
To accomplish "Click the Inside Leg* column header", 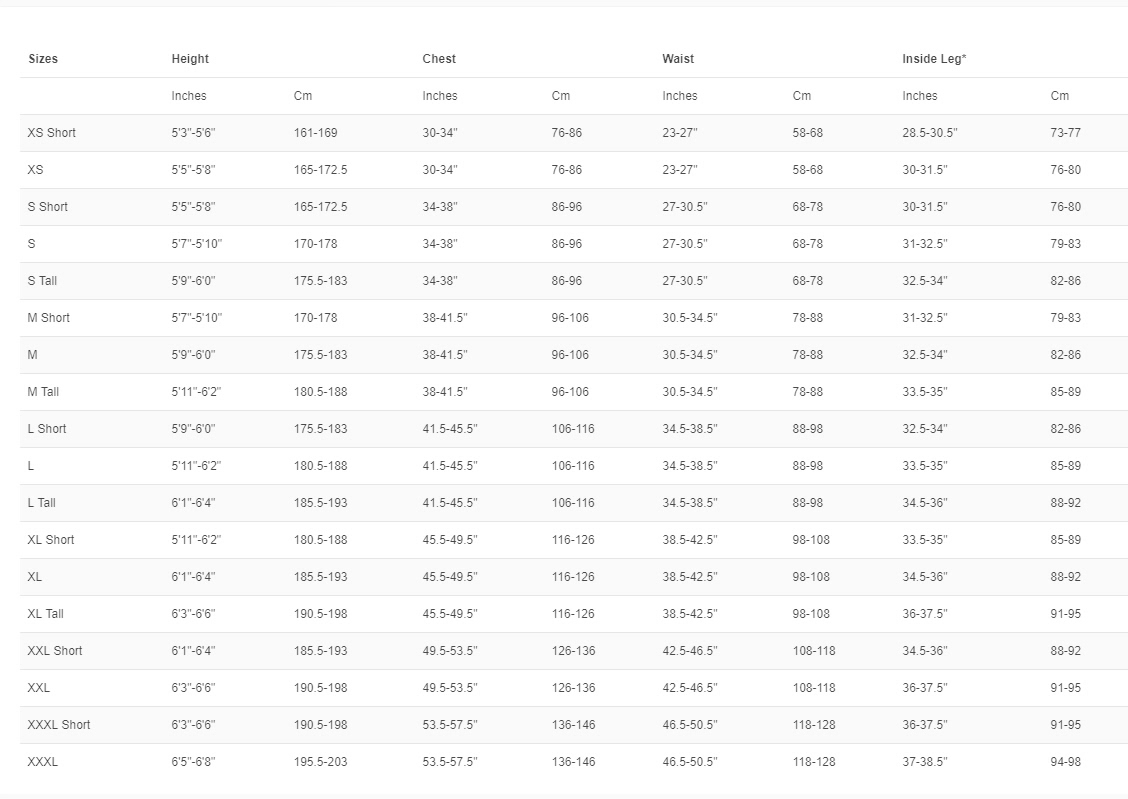I will [x=934, y=59].
